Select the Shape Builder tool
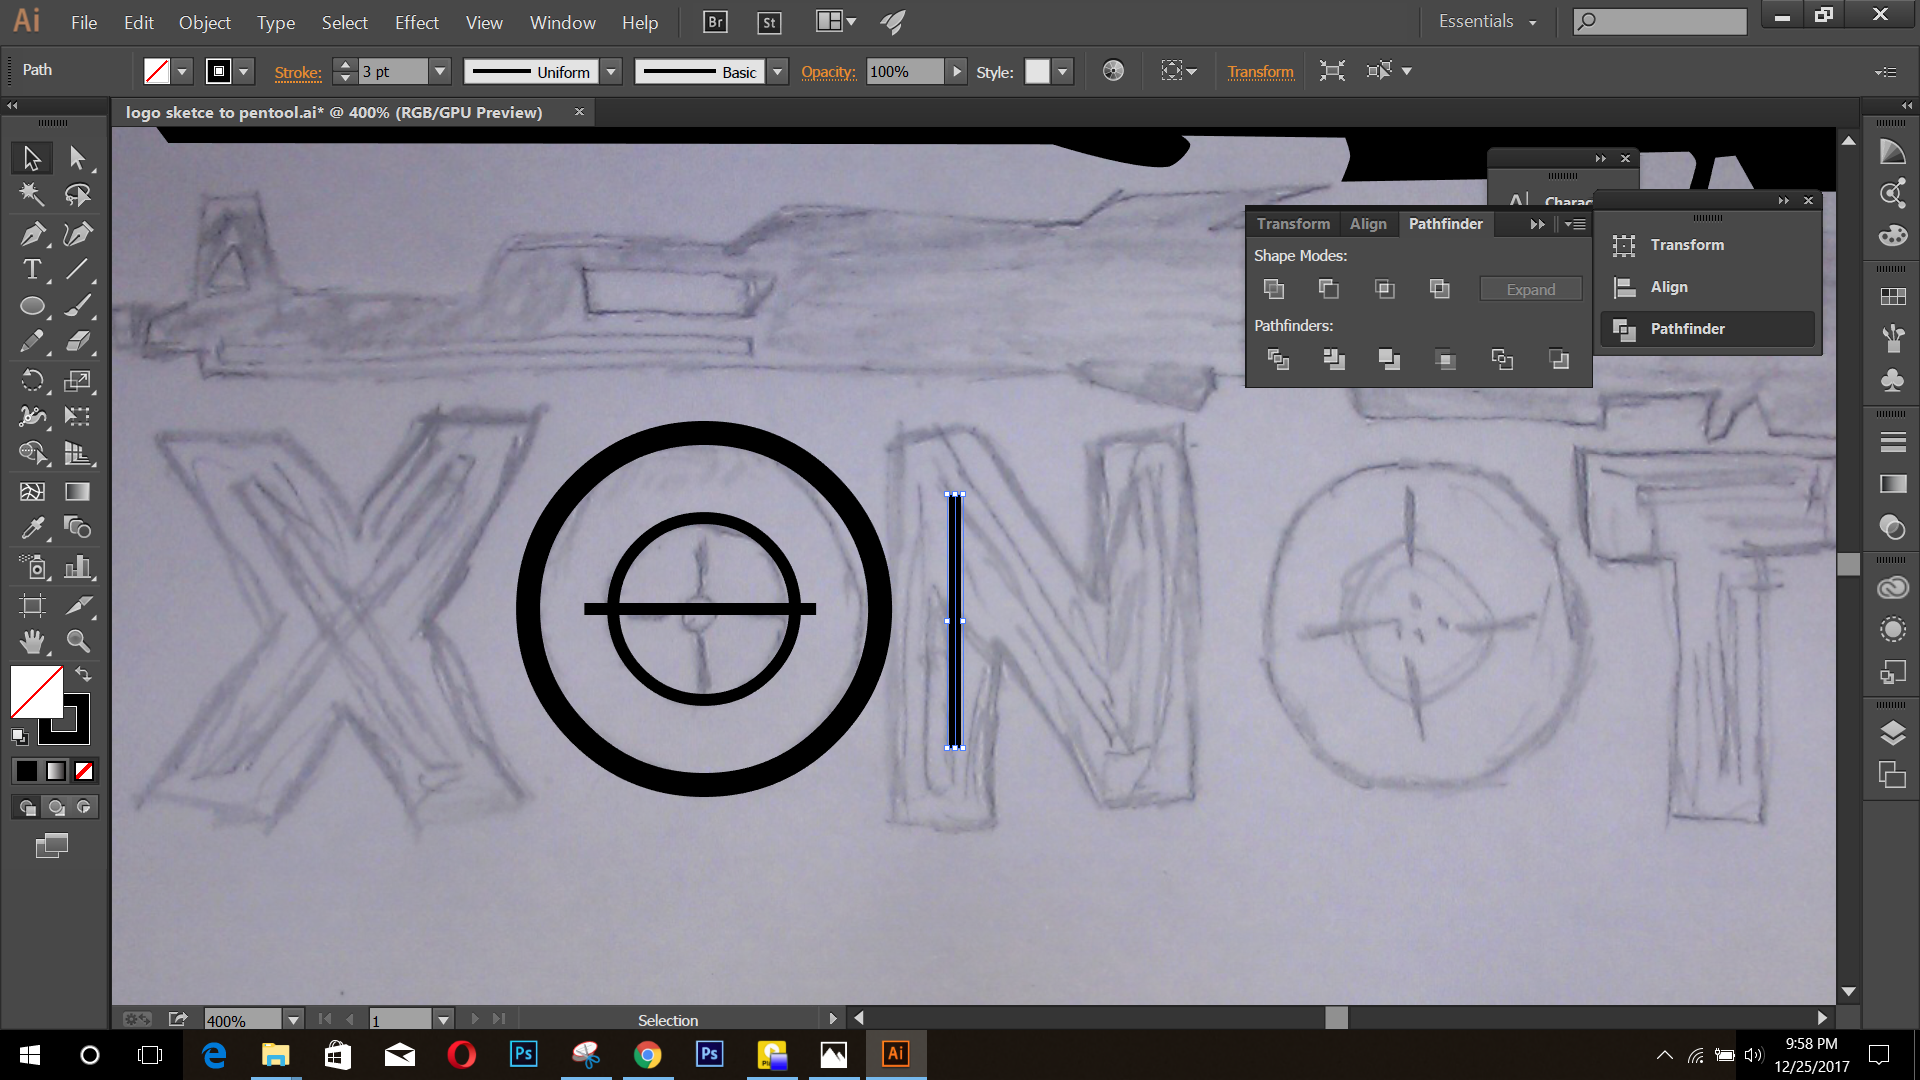 click(32, 453)
